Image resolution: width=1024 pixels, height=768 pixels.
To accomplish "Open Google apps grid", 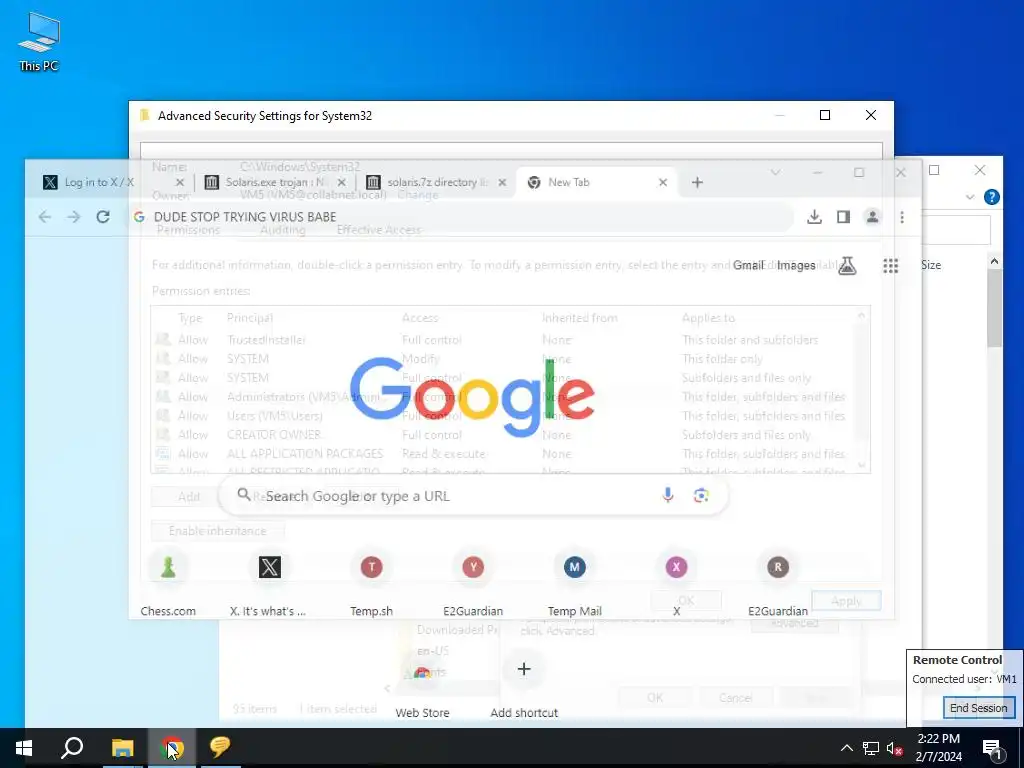I will click(x=891, y=265).
